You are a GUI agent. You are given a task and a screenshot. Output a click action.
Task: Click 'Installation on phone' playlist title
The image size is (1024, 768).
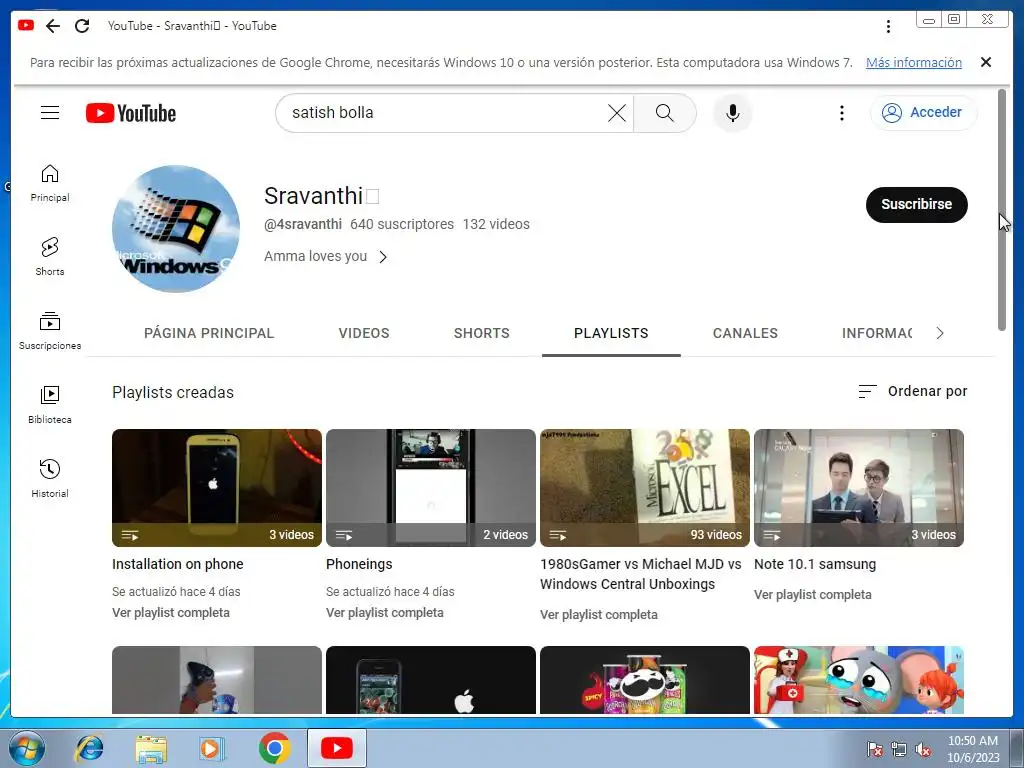click(178, 564)
